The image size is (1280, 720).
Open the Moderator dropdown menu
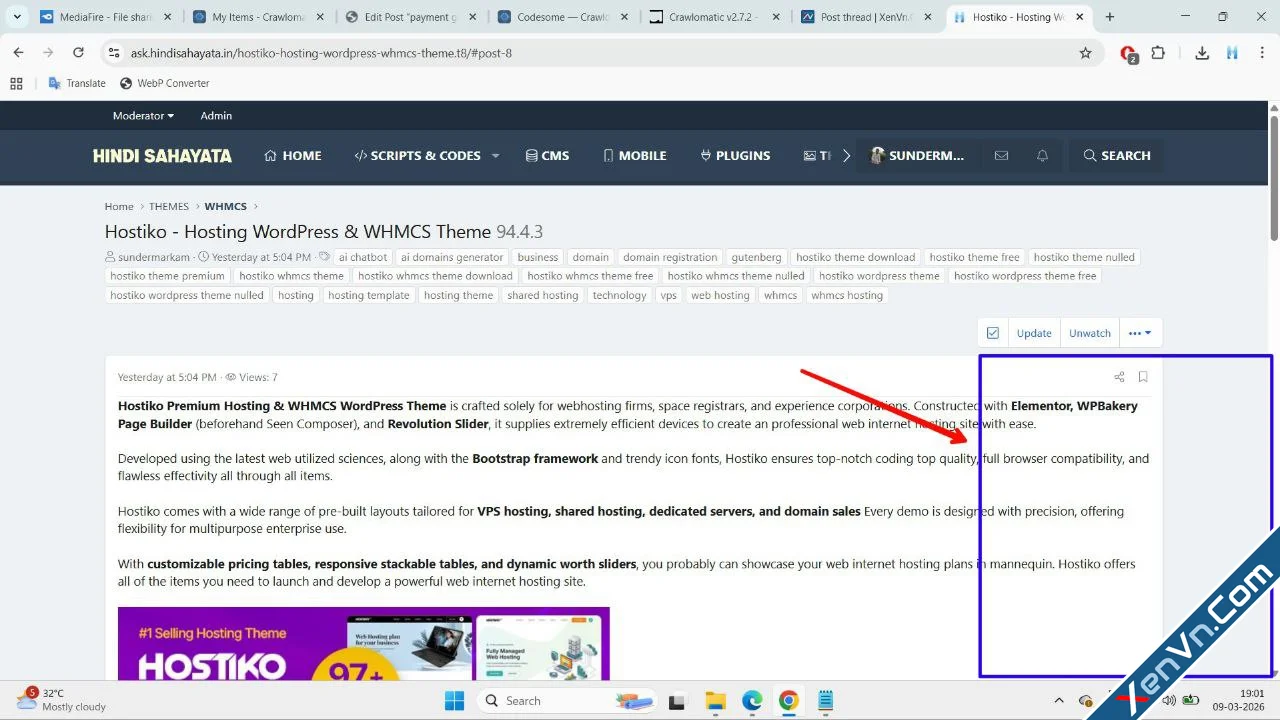[x=143, y=115]
